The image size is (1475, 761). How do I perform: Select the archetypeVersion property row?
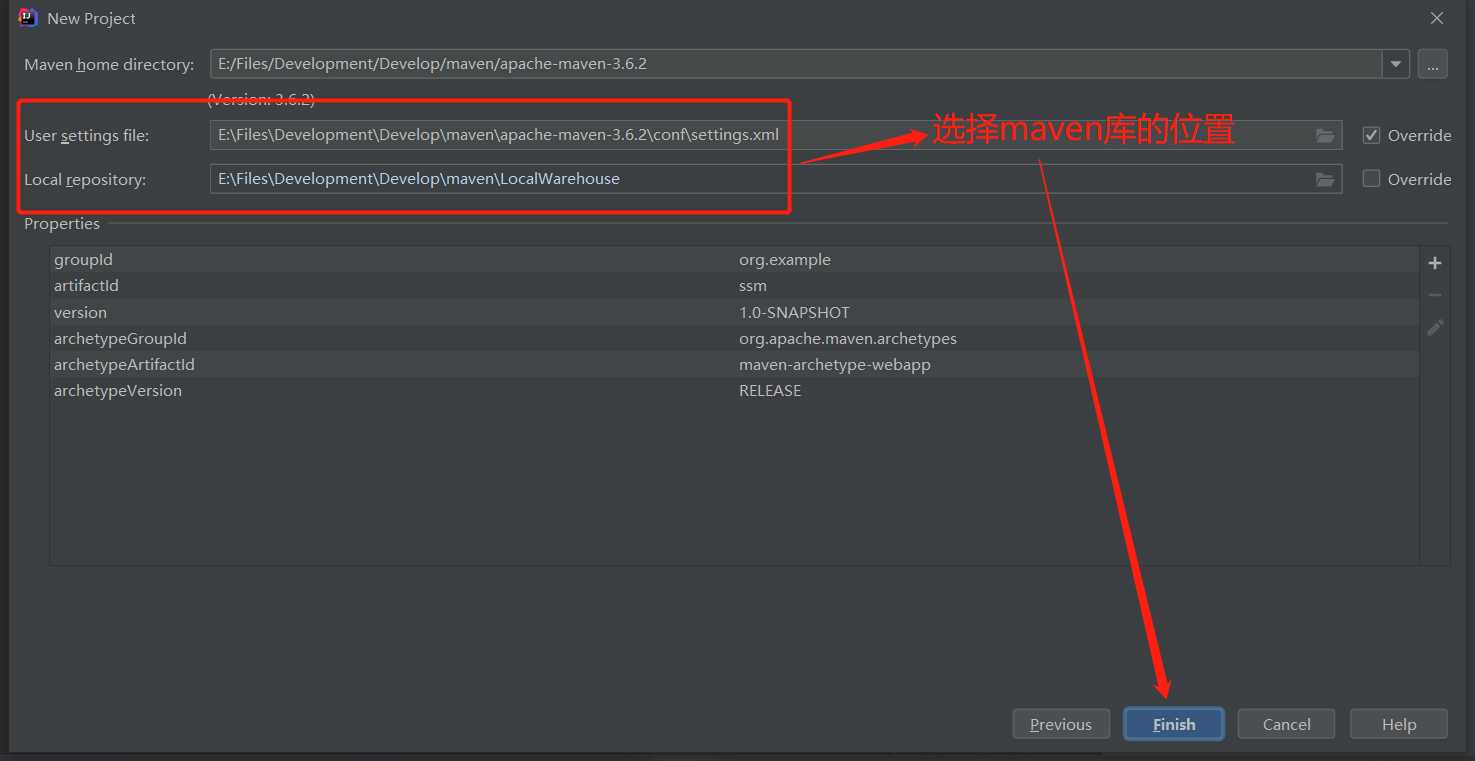[x=735, y=390]
